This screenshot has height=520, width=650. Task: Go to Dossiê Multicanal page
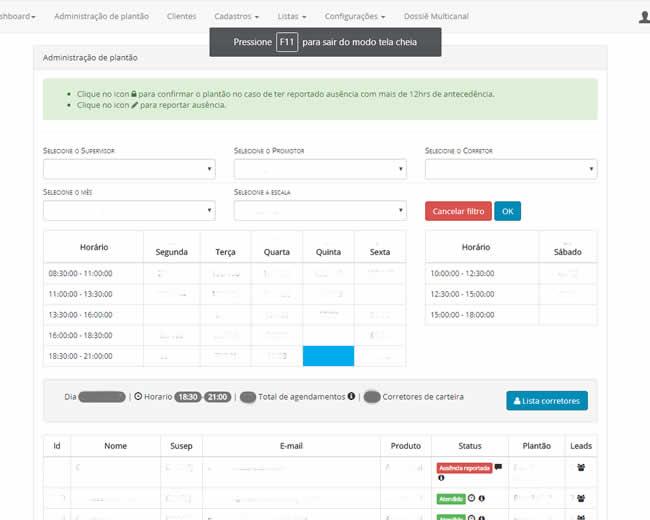[x=436, y=17]
